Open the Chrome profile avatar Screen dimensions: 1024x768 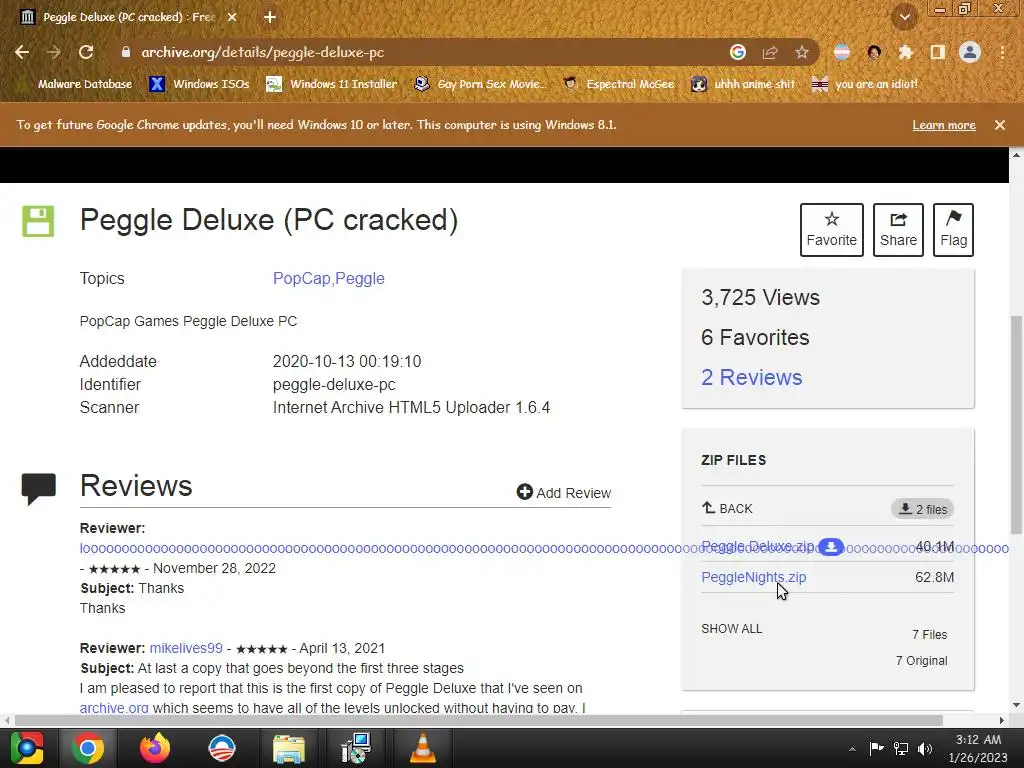[970, 52]
